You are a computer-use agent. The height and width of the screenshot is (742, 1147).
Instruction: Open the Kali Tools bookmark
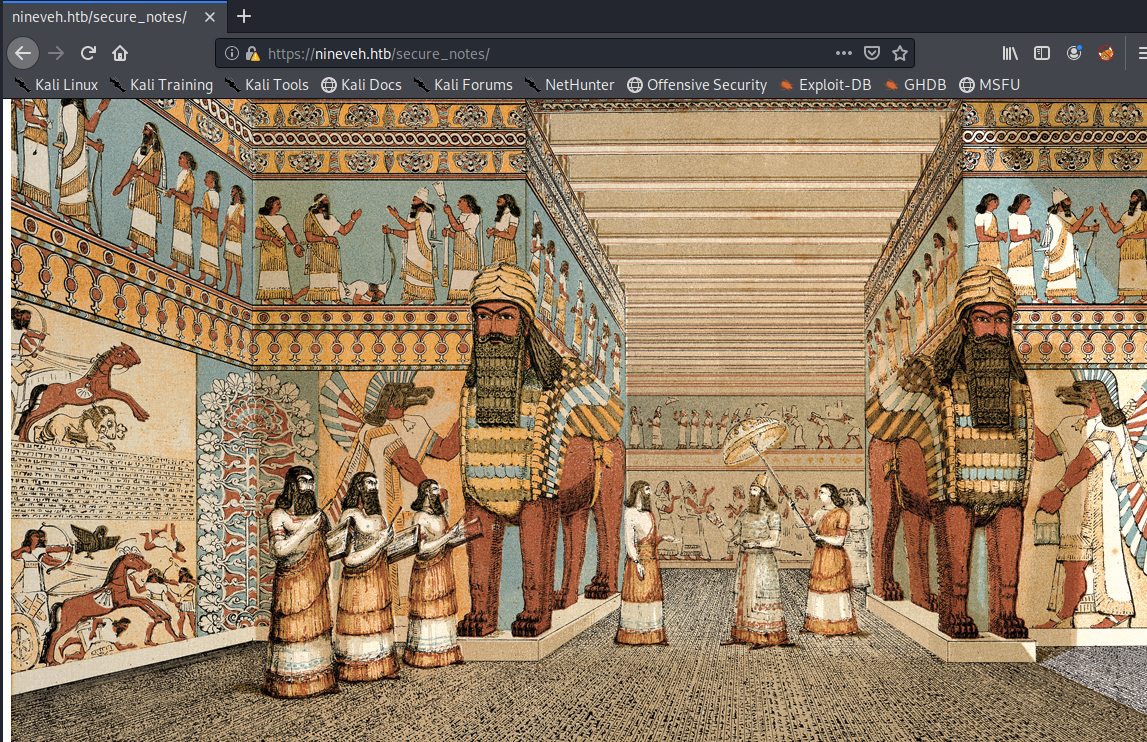point(267,85)
